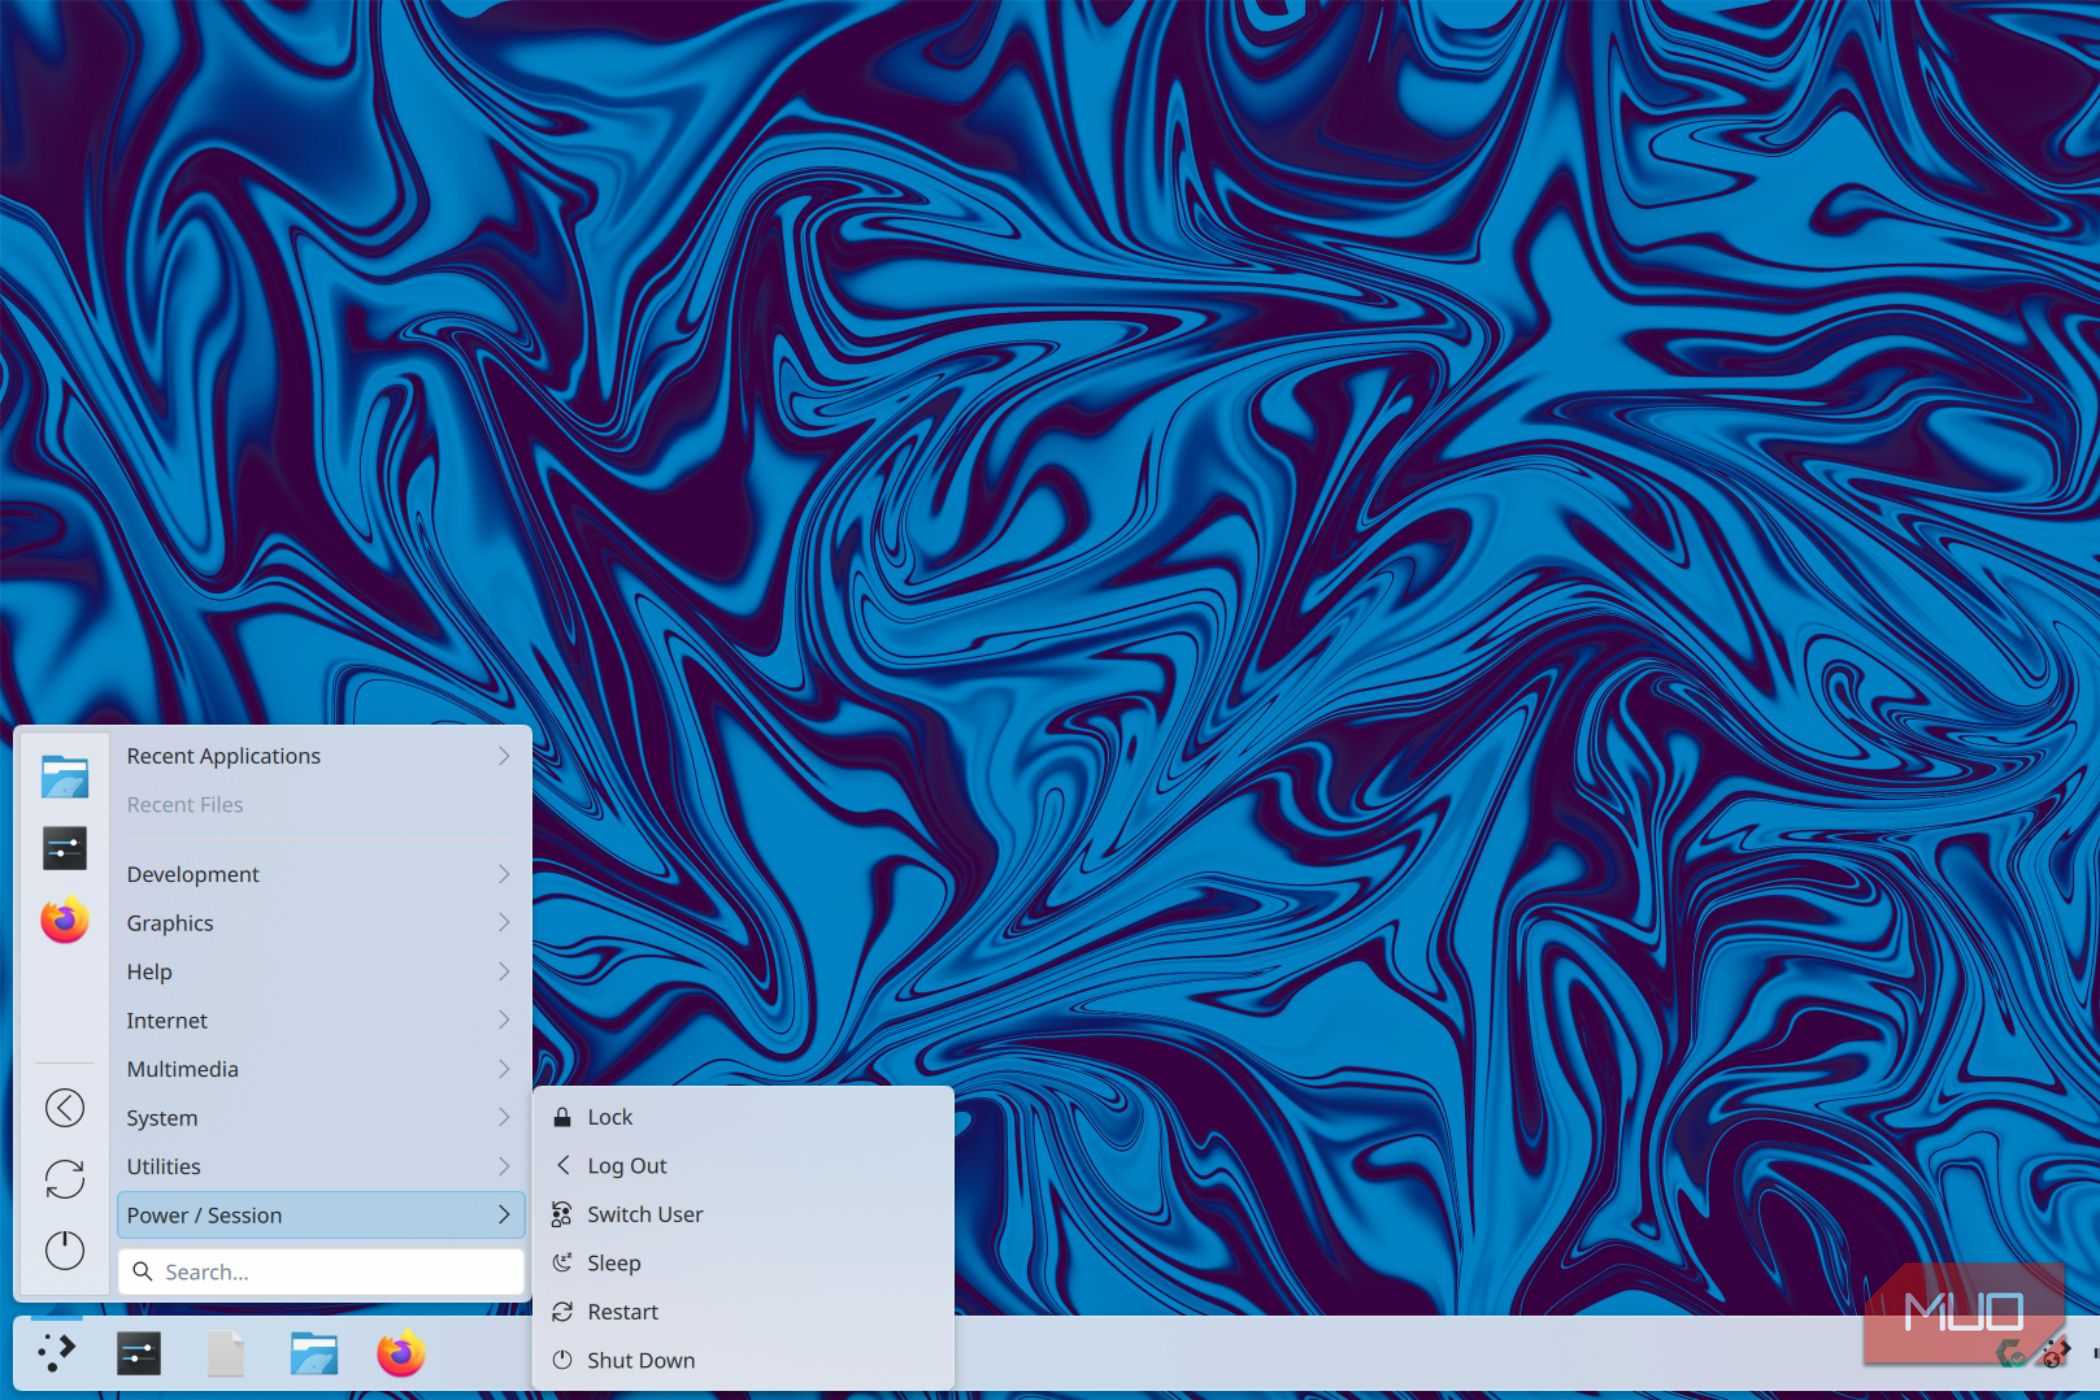
Task: Choose Sleep from the session submenu
Action: pos(743,1263)
